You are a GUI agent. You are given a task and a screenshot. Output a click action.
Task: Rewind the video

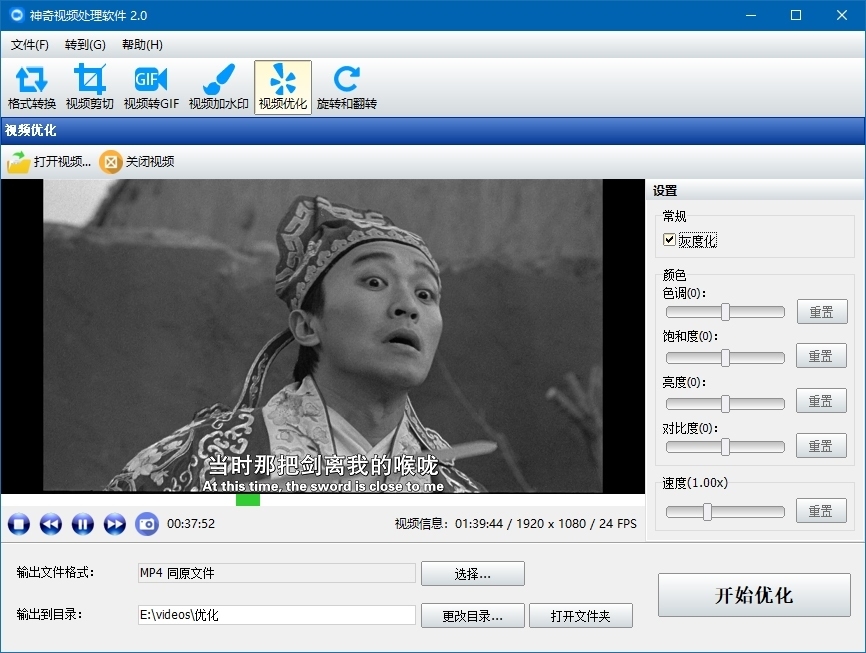51,524
